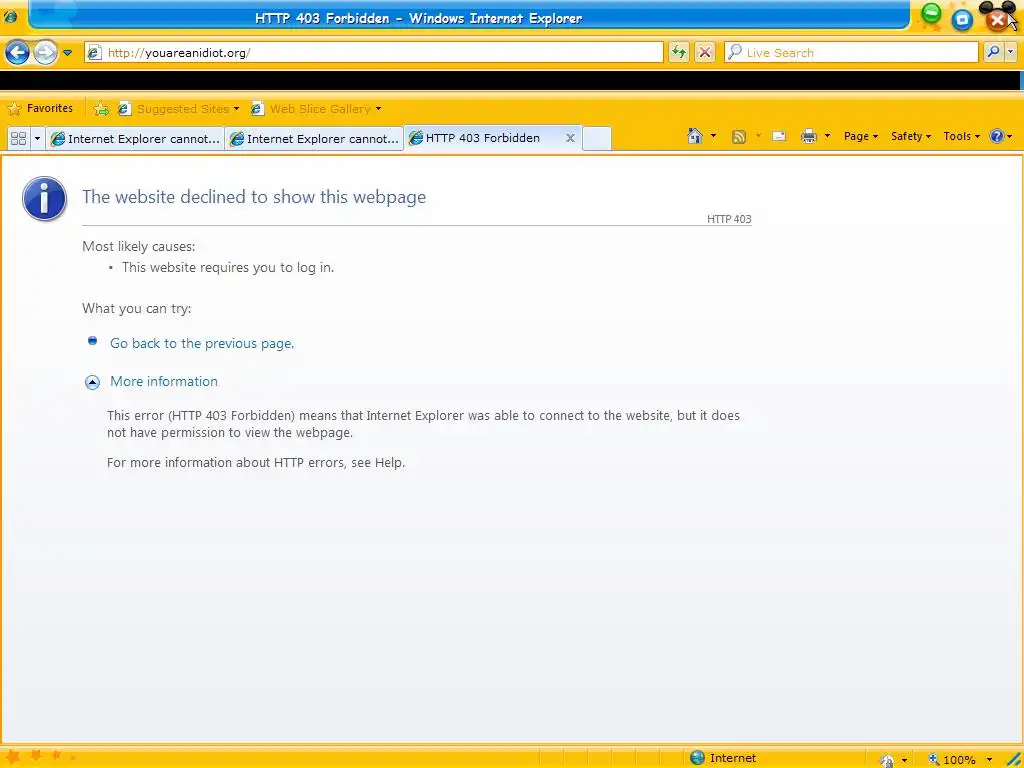Go back with the Back arrow button
1024x768 pixels.
(x=18, y=52)
